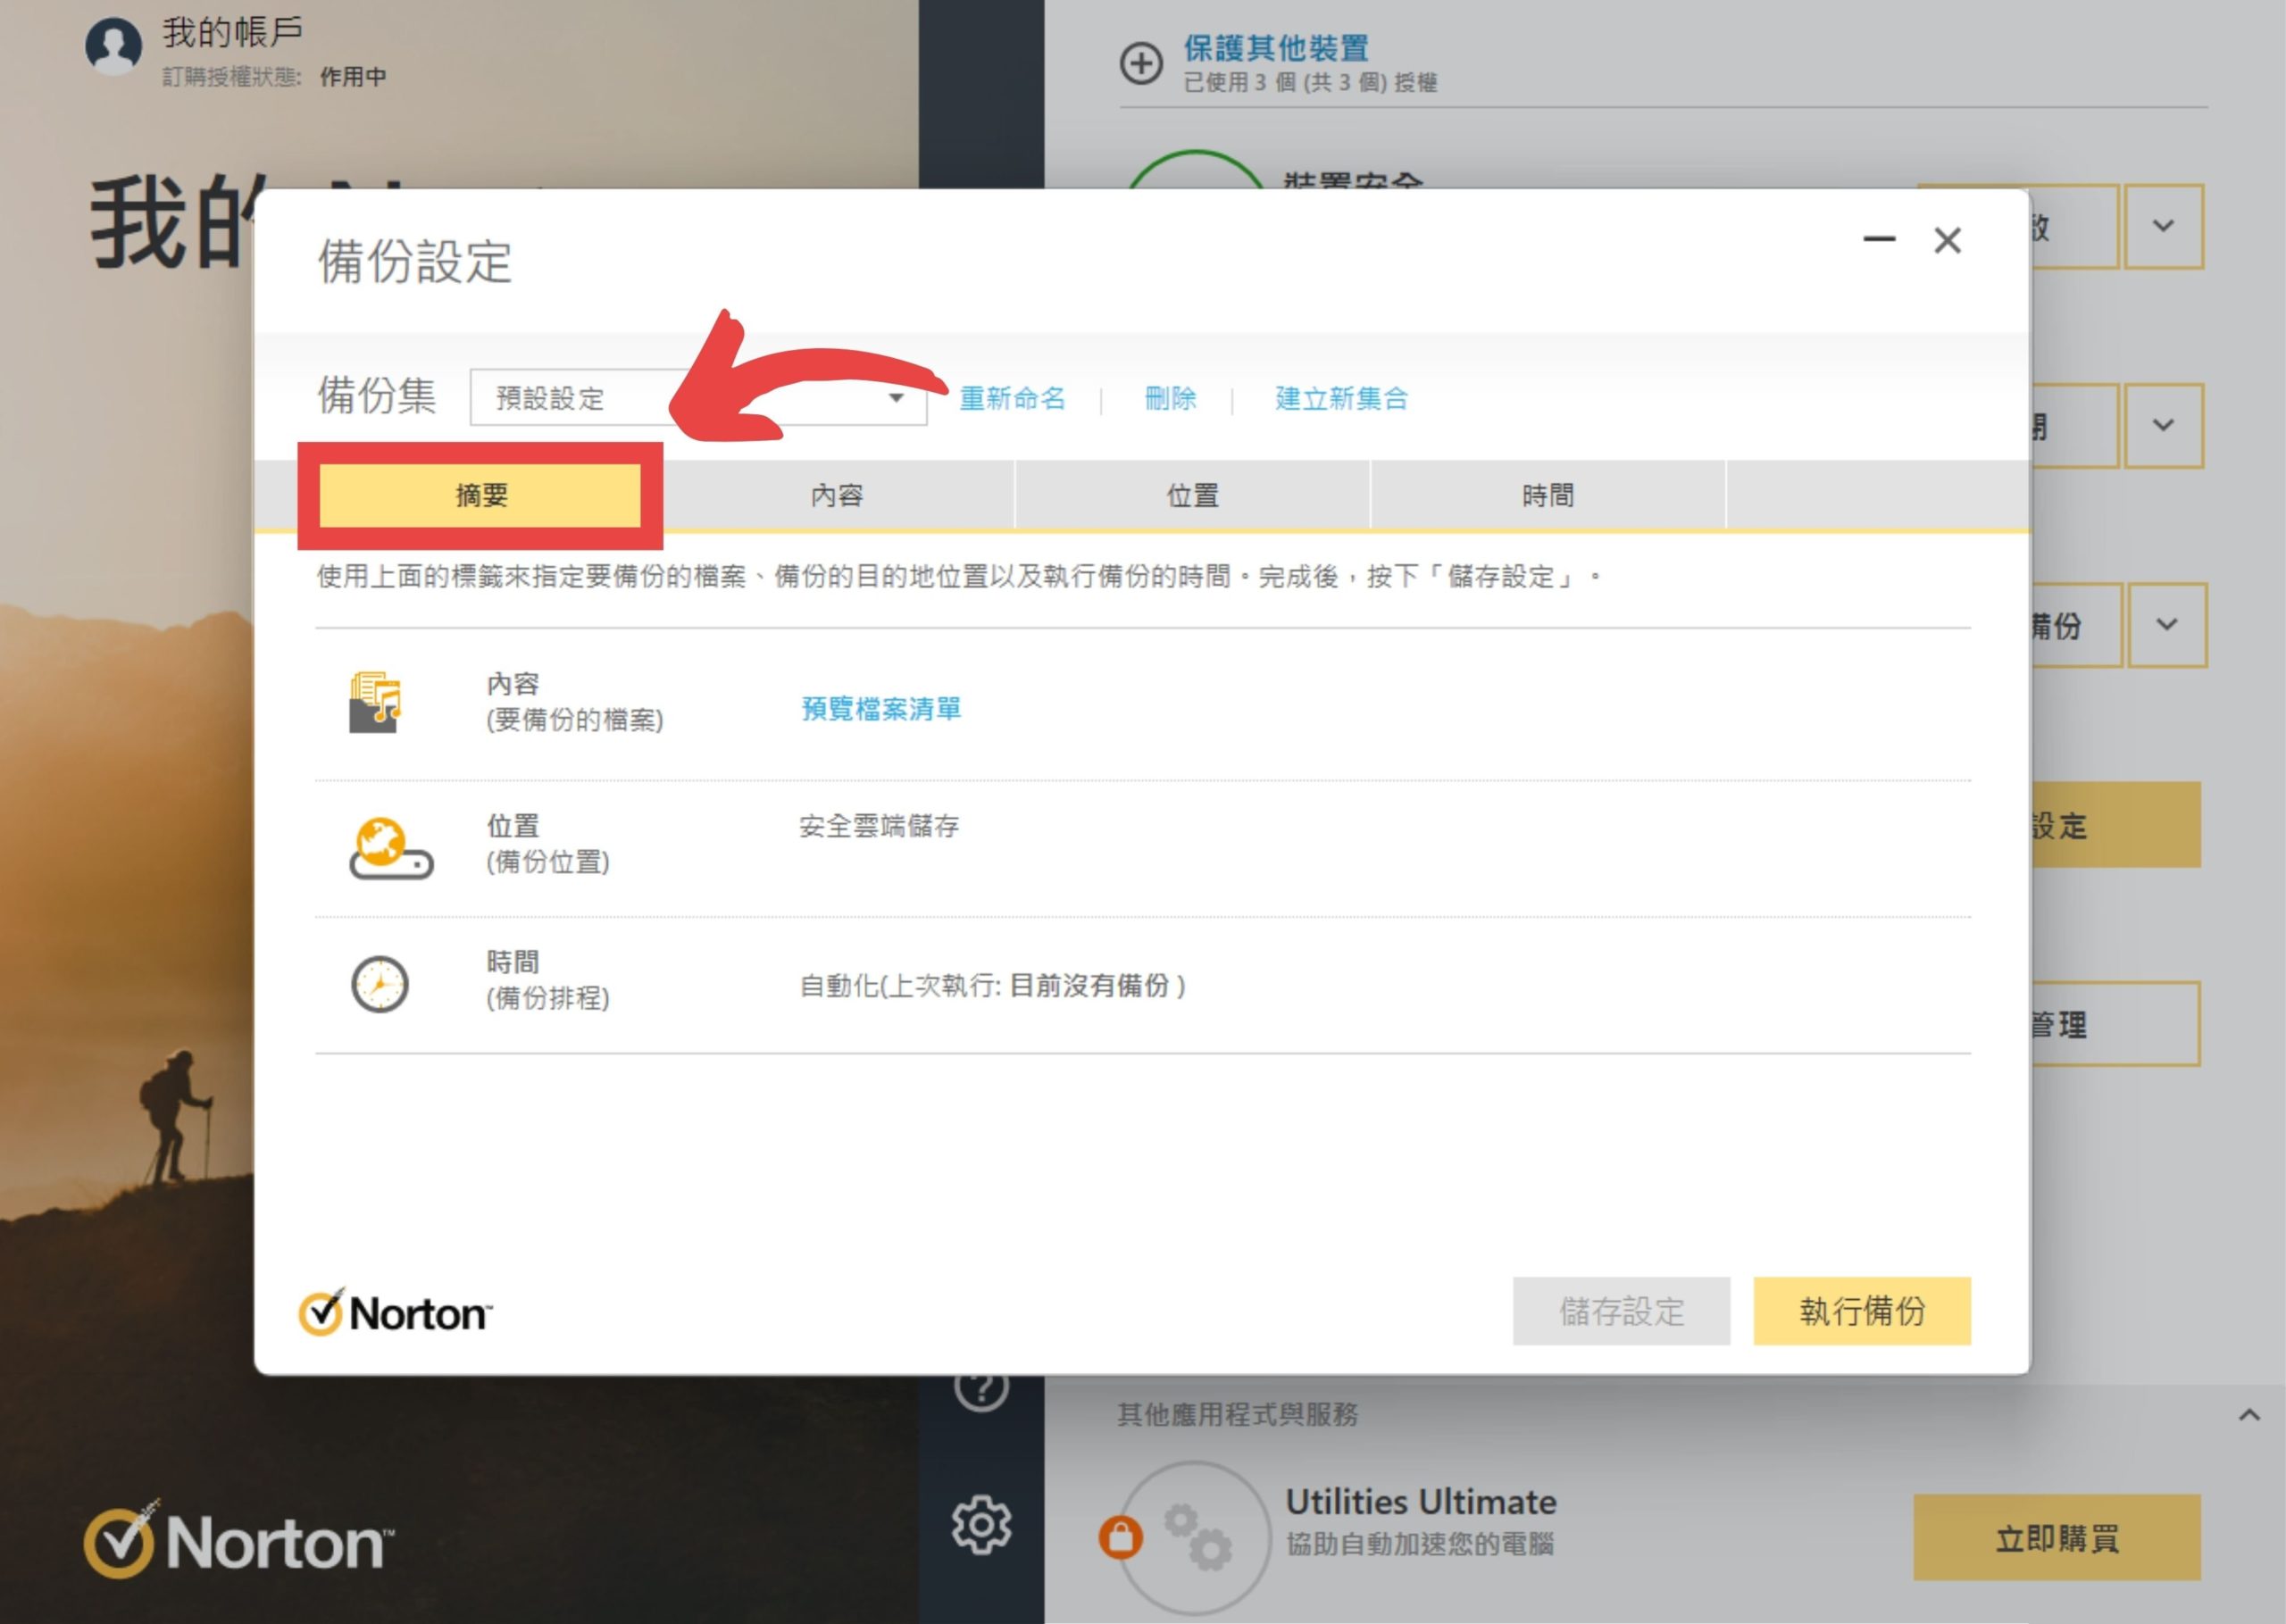Minimize the 備份設定 dialog

[1879, 240]
